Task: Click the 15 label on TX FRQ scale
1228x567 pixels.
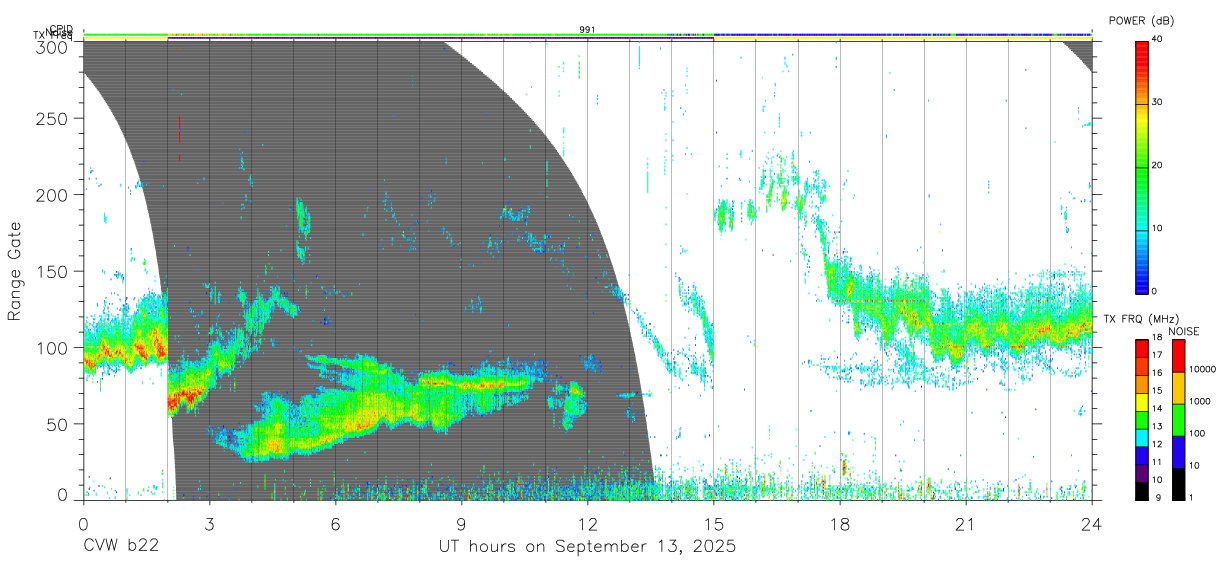Action: point(1156,391)
